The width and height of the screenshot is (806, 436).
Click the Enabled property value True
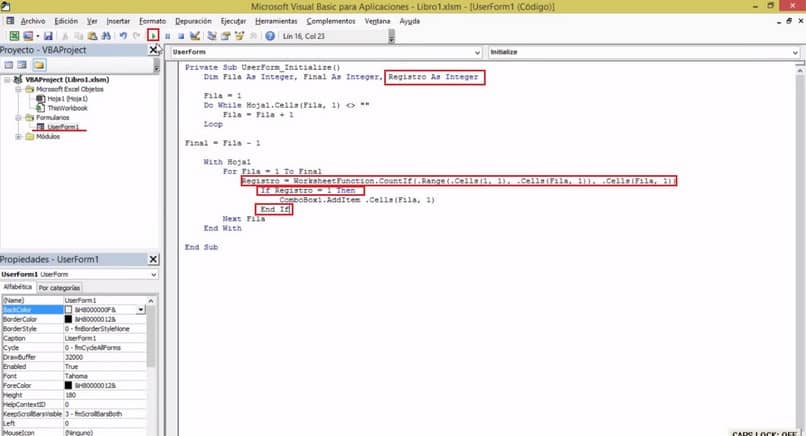(x=104, y=367)
